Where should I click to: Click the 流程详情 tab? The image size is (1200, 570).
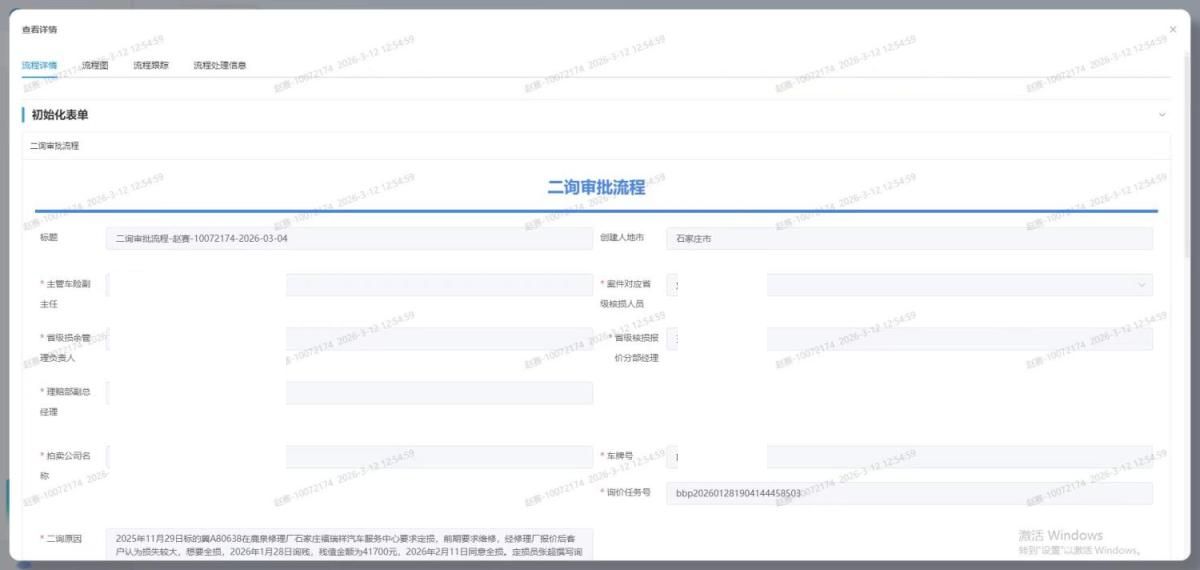pyautogui.click(x=39, y=65)
